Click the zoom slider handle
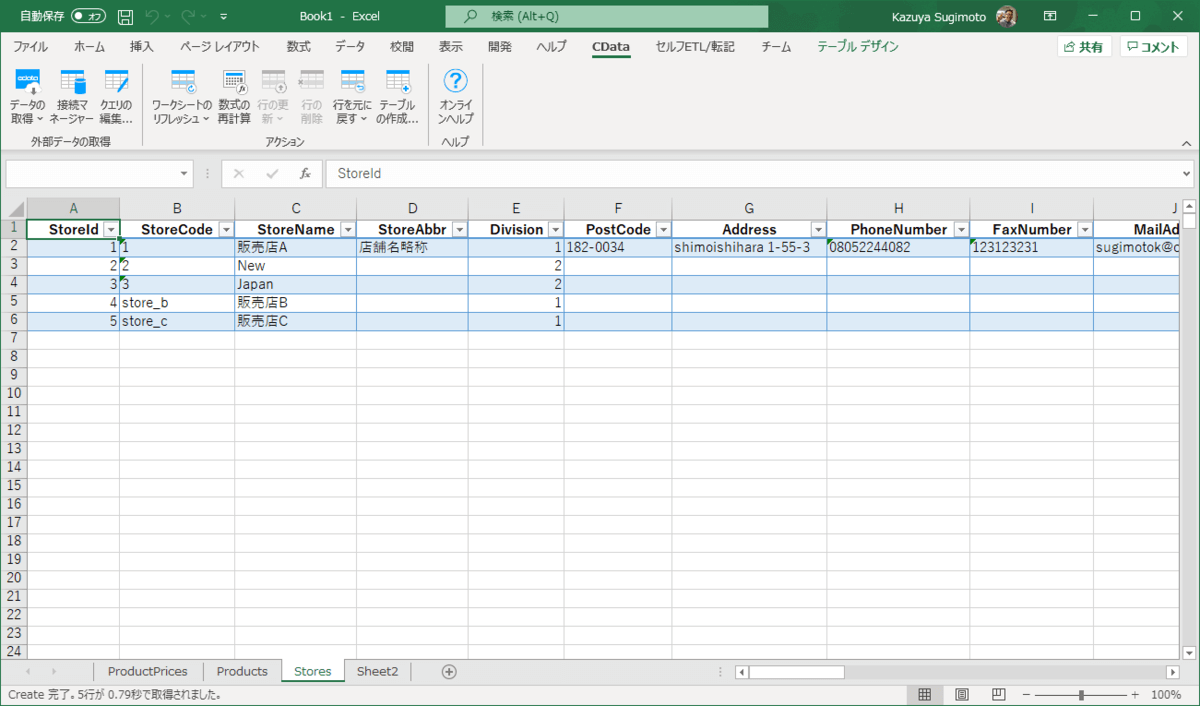 [1081, 694]
